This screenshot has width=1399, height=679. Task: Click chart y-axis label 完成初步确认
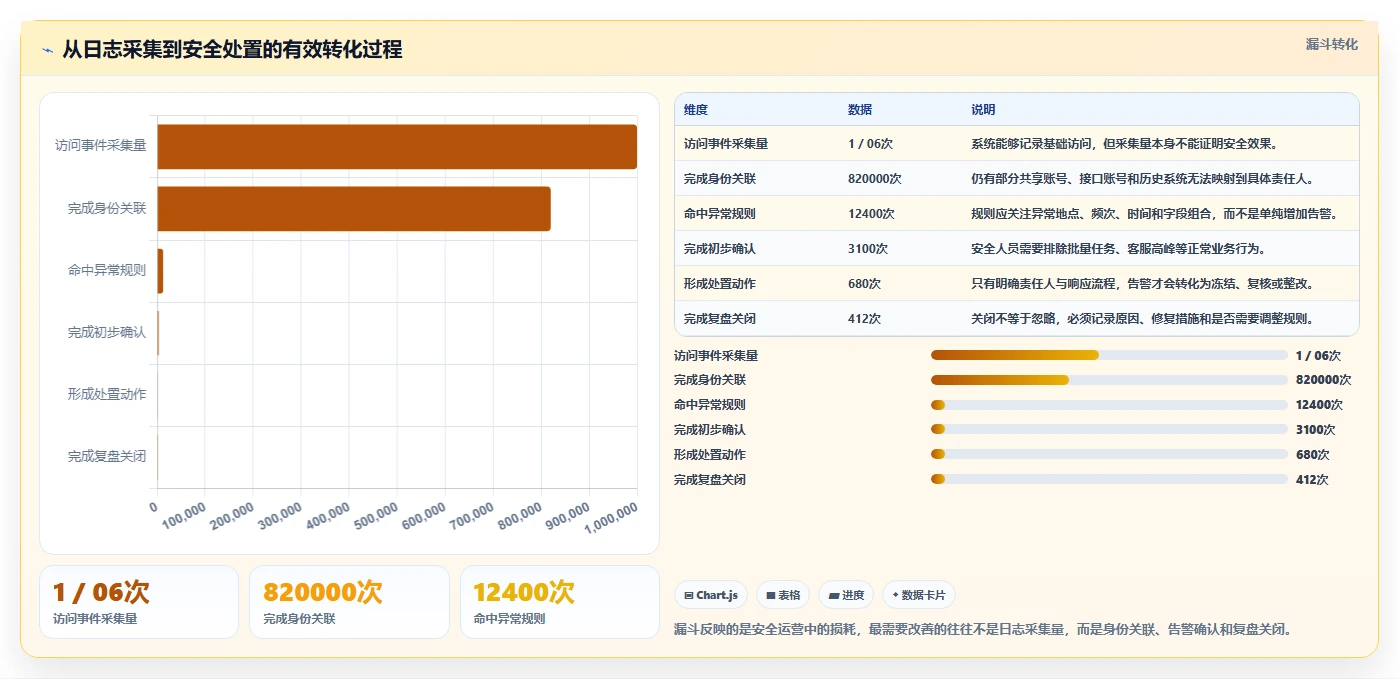point(107,332)
